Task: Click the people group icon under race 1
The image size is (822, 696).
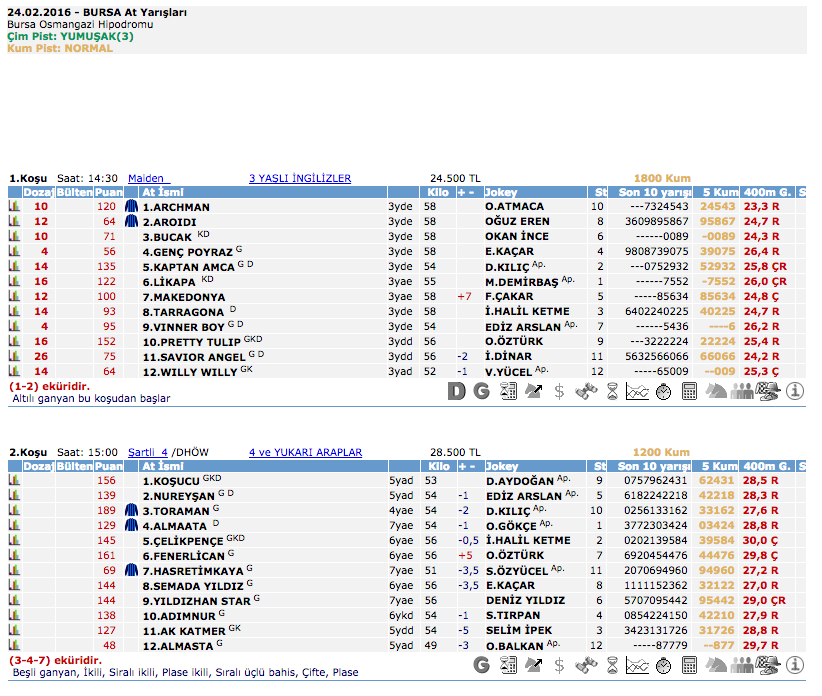Action: pos(743,390)
